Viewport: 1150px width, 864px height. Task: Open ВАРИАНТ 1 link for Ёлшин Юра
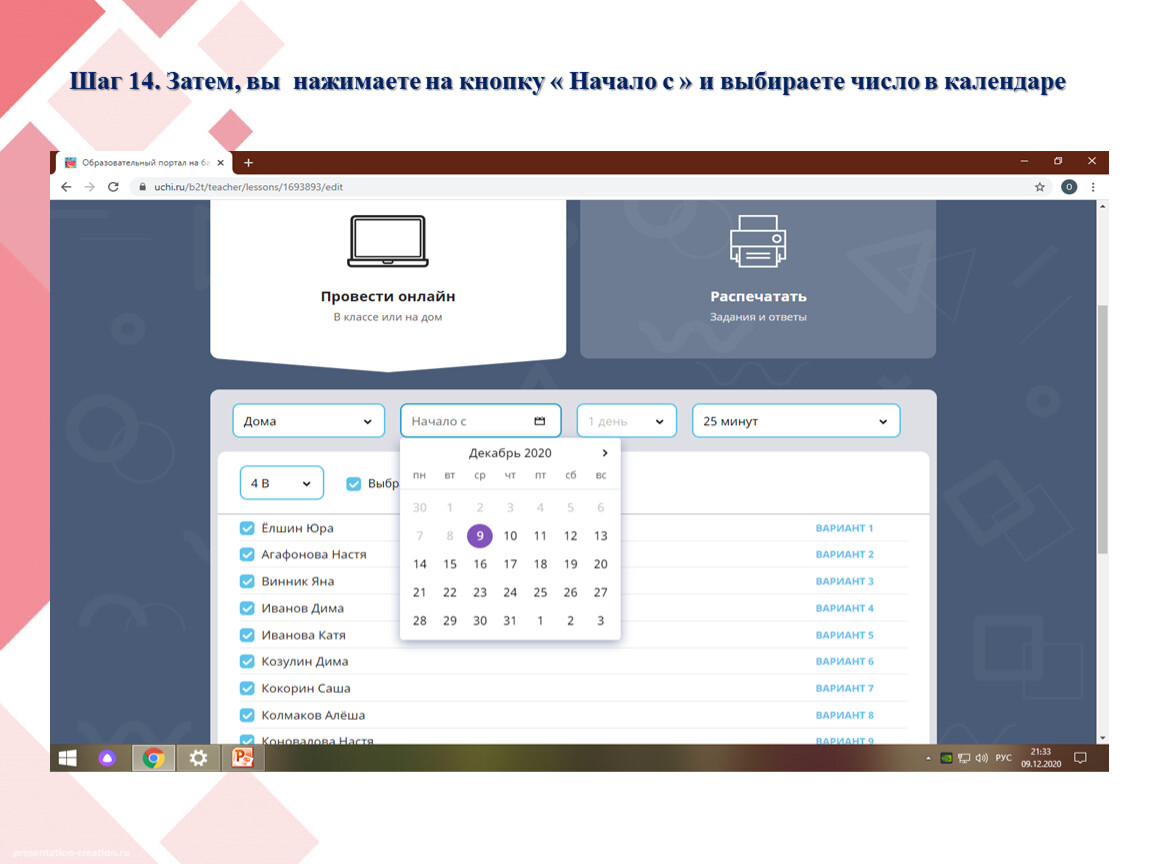click(x=844, y=528)
